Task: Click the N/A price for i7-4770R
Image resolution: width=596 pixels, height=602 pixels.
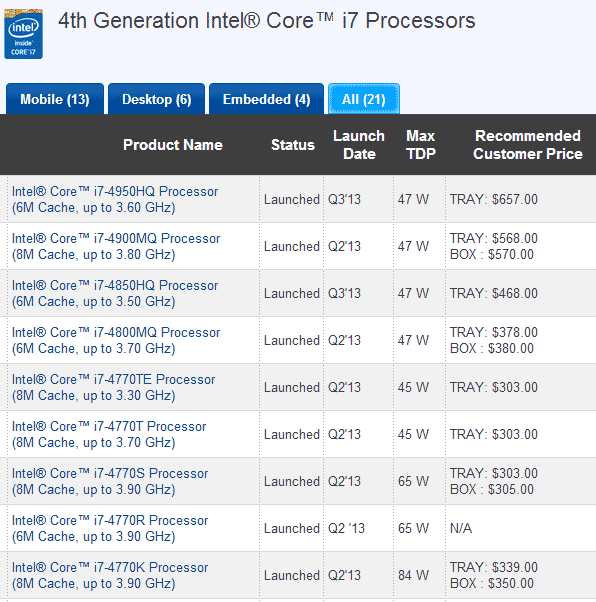Action: (x=461, y=528)
